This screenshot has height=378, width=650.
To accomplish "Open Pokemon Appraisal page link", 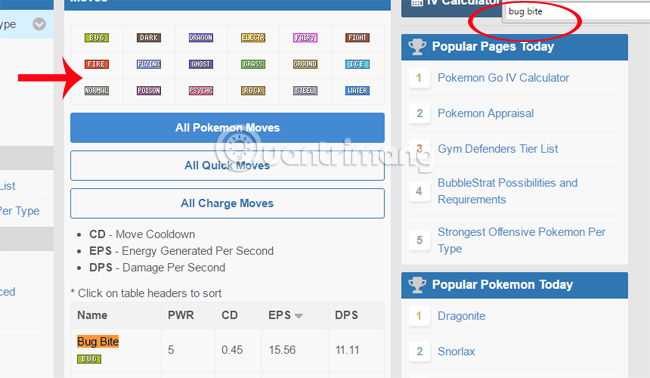I will click(x=485, y=113).
